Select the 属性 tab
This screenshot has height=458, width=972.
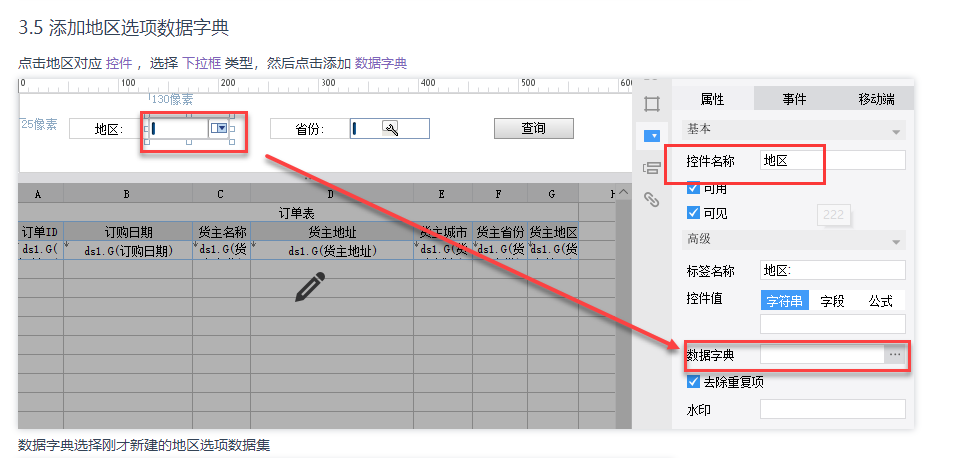[x=712, y=99]
